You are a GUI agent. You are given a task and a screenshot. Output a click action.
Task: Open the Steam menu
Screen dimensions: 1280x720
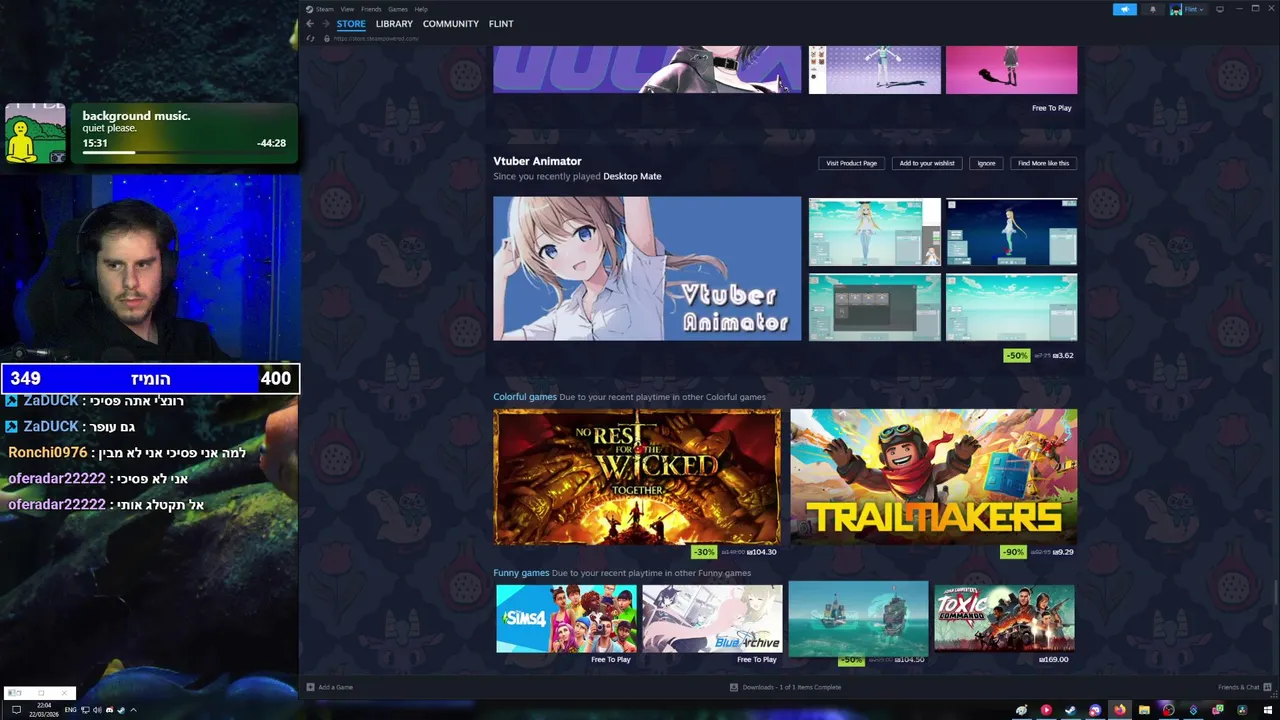coord(325,9)
